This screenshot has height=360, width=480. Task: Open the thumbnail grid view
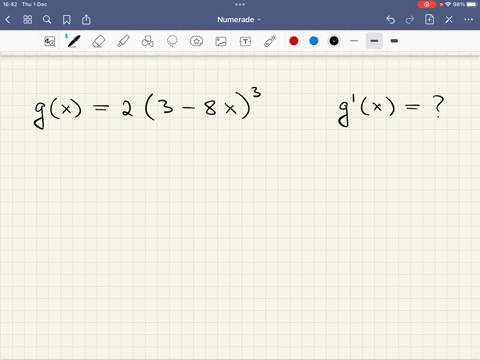(28, 20)
